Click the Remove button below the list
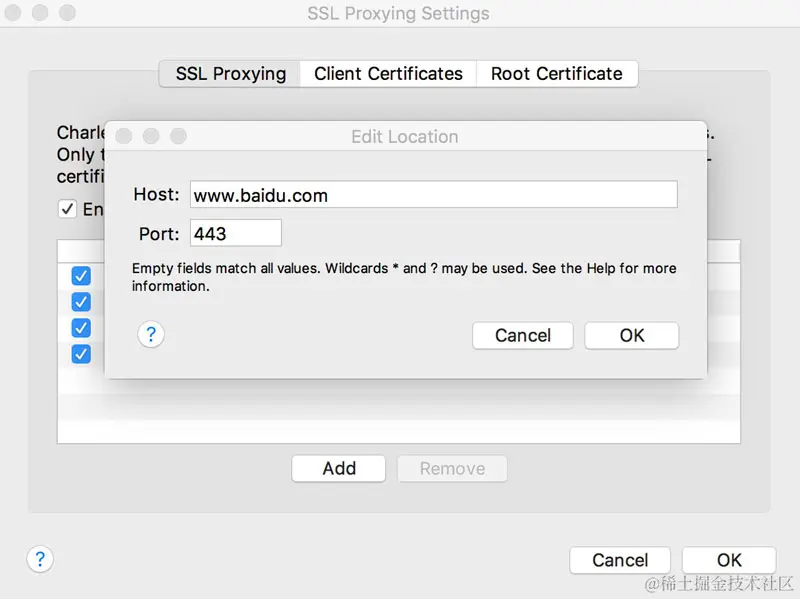This screenshot has height=599, width=800. (453, 468)
